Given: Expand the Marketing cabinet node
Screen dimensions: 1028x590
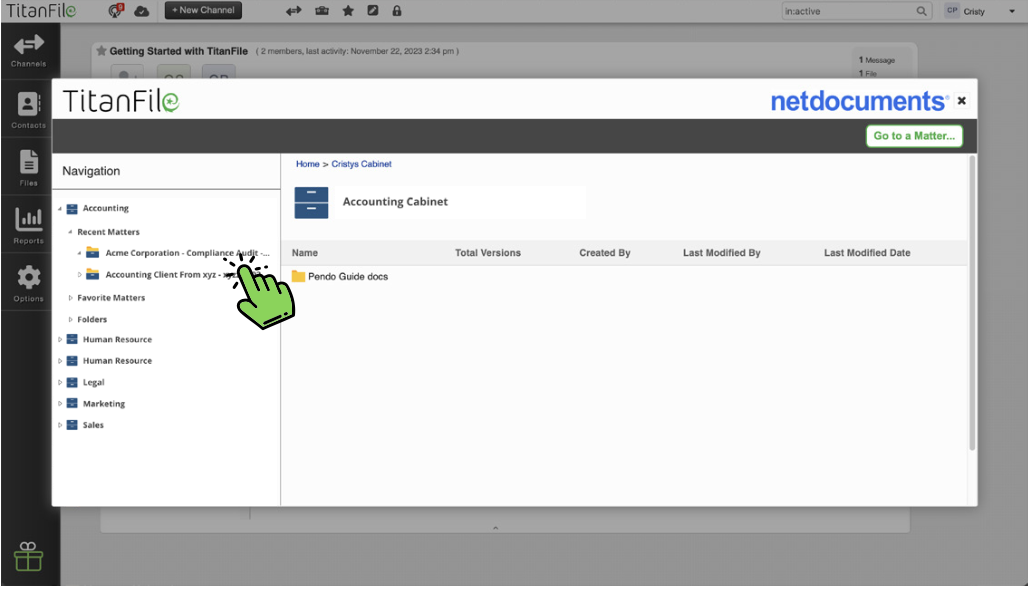Looking at the screenshot, I should click(x=60, y=403).
